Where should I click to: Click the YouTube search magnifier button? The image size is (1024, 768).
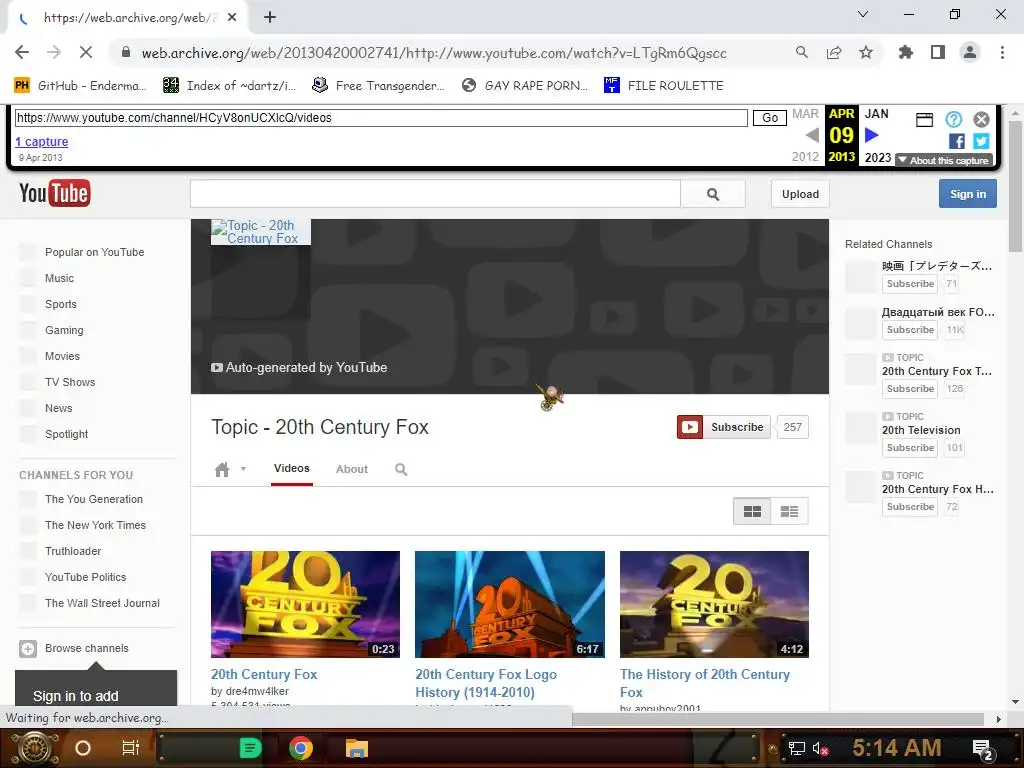713,194
